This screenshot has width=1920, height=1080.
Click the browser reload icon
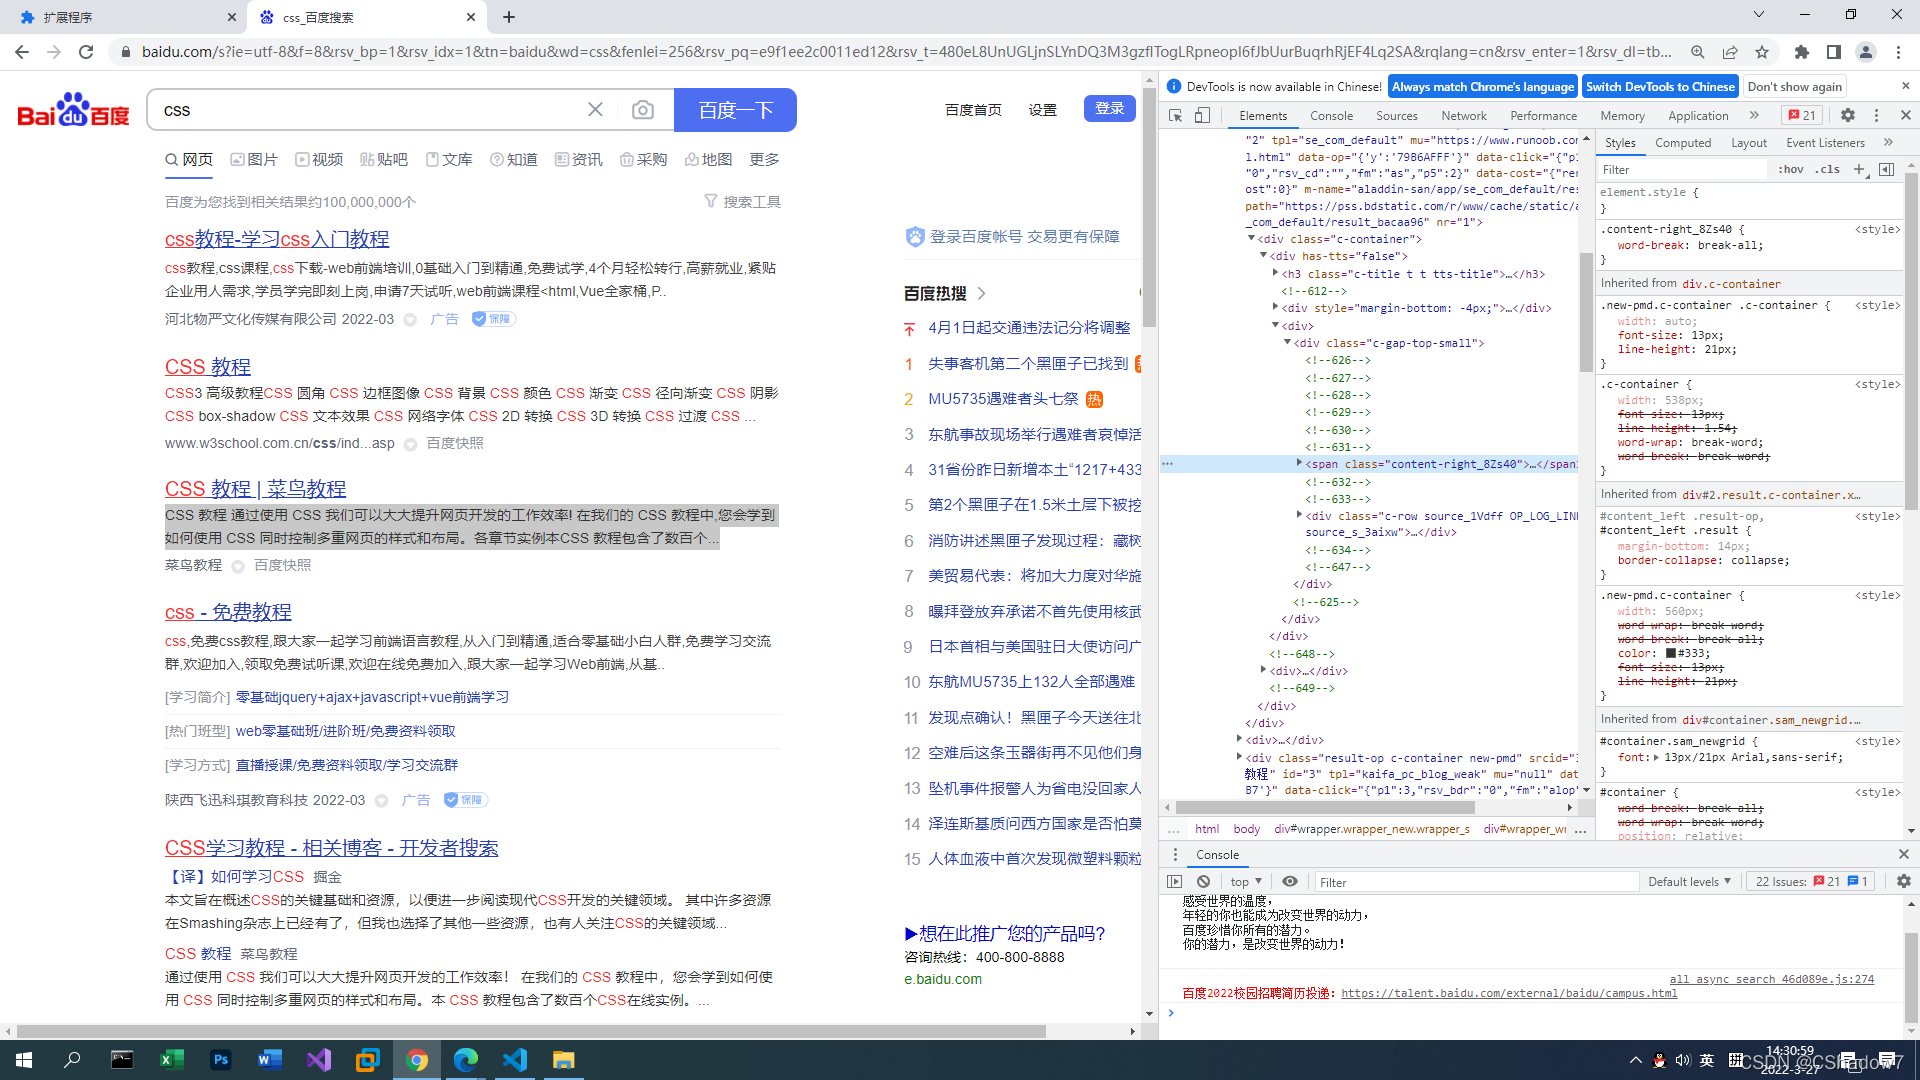tap(86, 52)
